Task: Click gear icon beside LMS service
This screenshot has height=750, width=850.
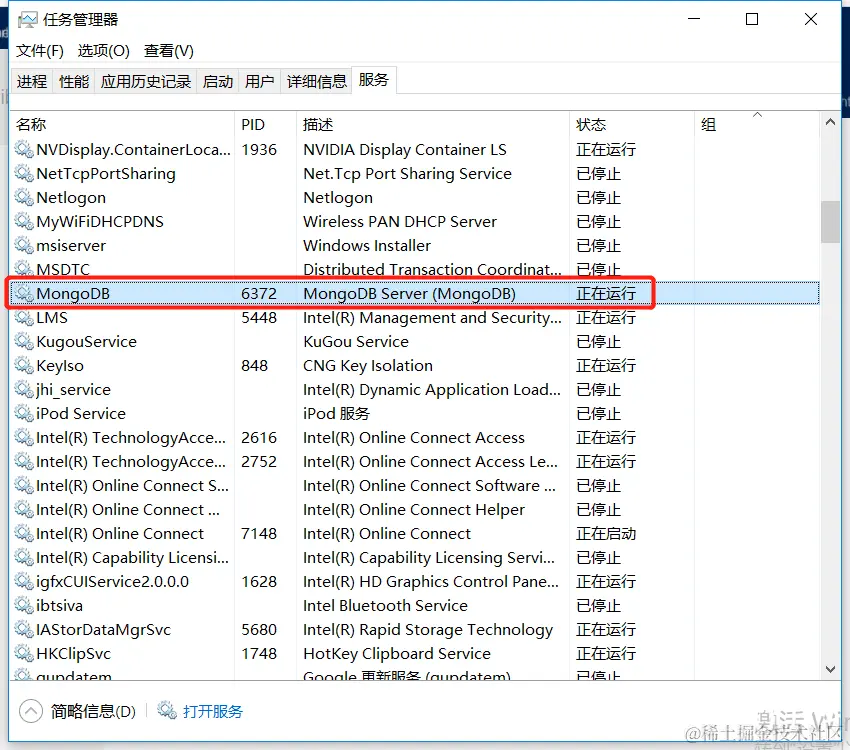Action: (x=24, y=317)
